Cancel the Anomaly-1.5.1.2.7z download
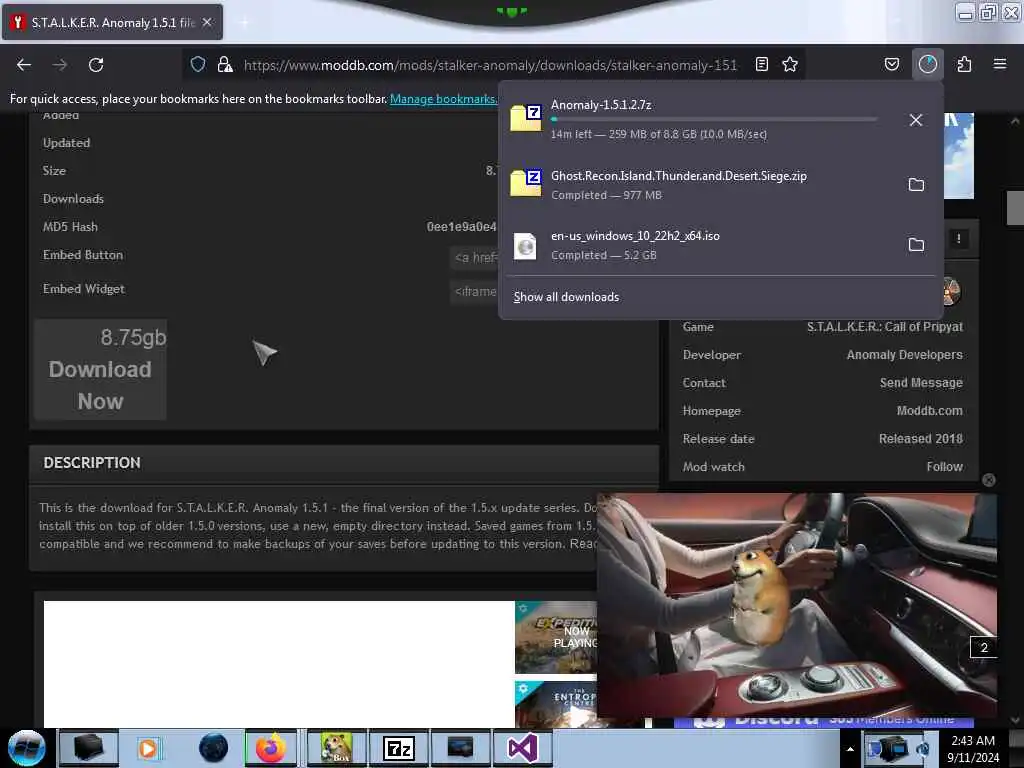This screenshot has height=768, width=1024. [x=916, y=120]
